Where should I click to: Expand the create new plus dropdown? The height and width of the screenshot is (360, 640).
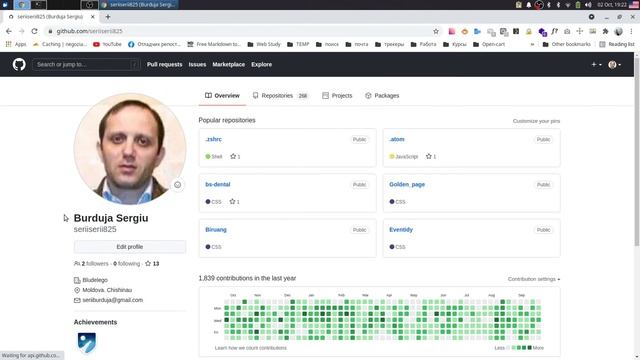coord(596,64)
